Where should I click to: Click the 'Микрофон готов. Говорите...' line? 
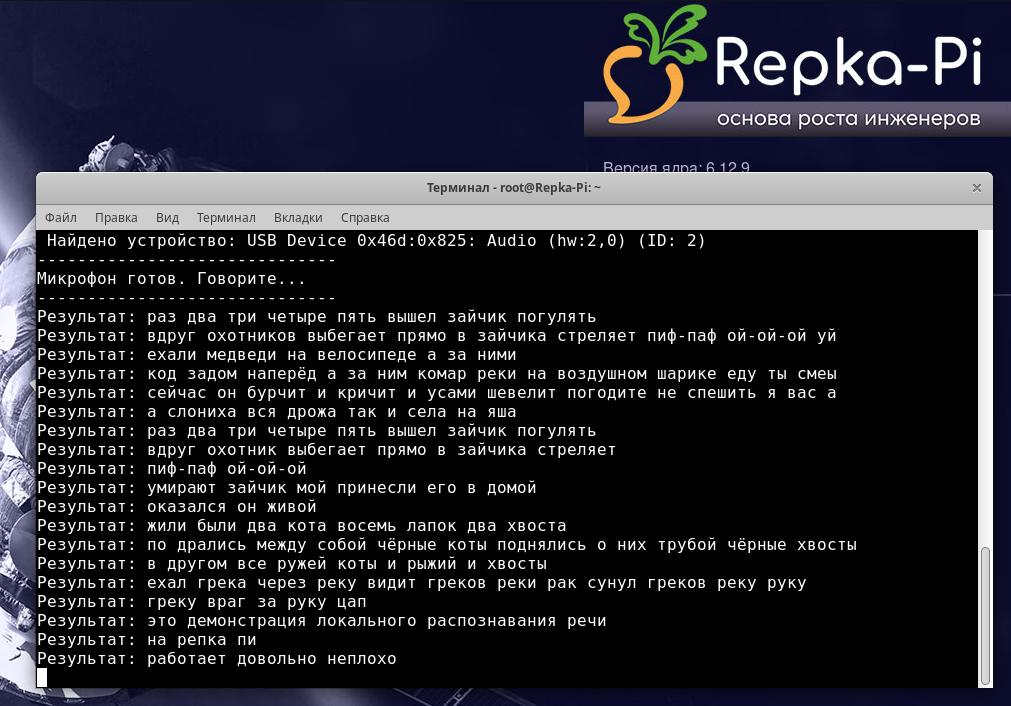point(171,279)
